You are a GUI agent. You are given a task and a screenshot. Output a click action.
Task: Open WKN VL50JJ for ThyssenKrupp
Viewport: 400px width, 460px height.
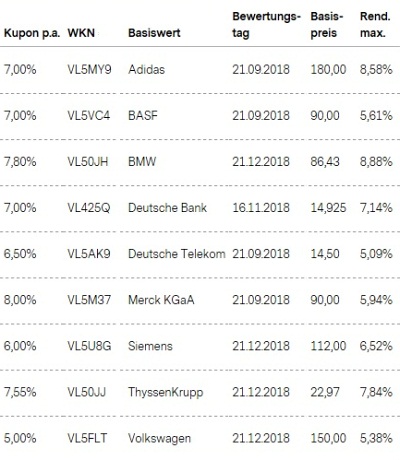[87, 392]
